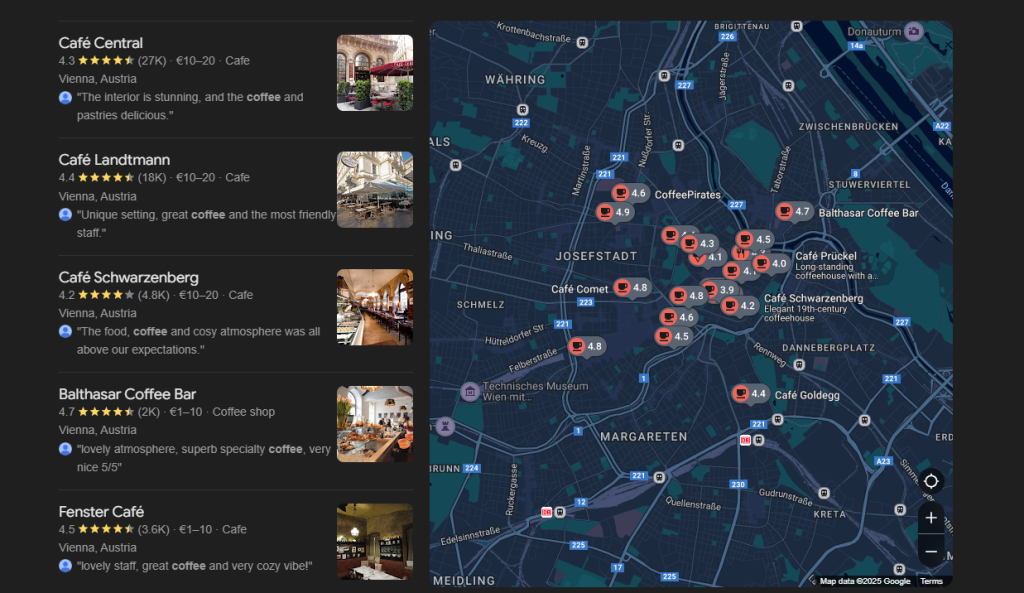
Task: View Café Schwarzenberg interior thumbnail
Action: click(375, 307)
